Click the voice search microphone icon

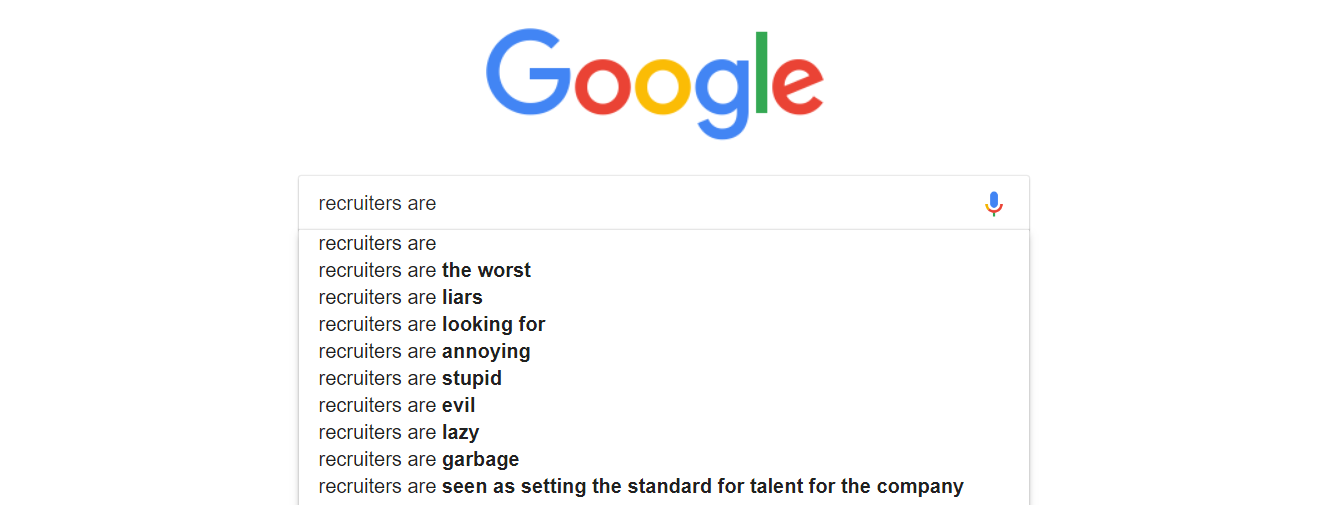coord(993,203)
